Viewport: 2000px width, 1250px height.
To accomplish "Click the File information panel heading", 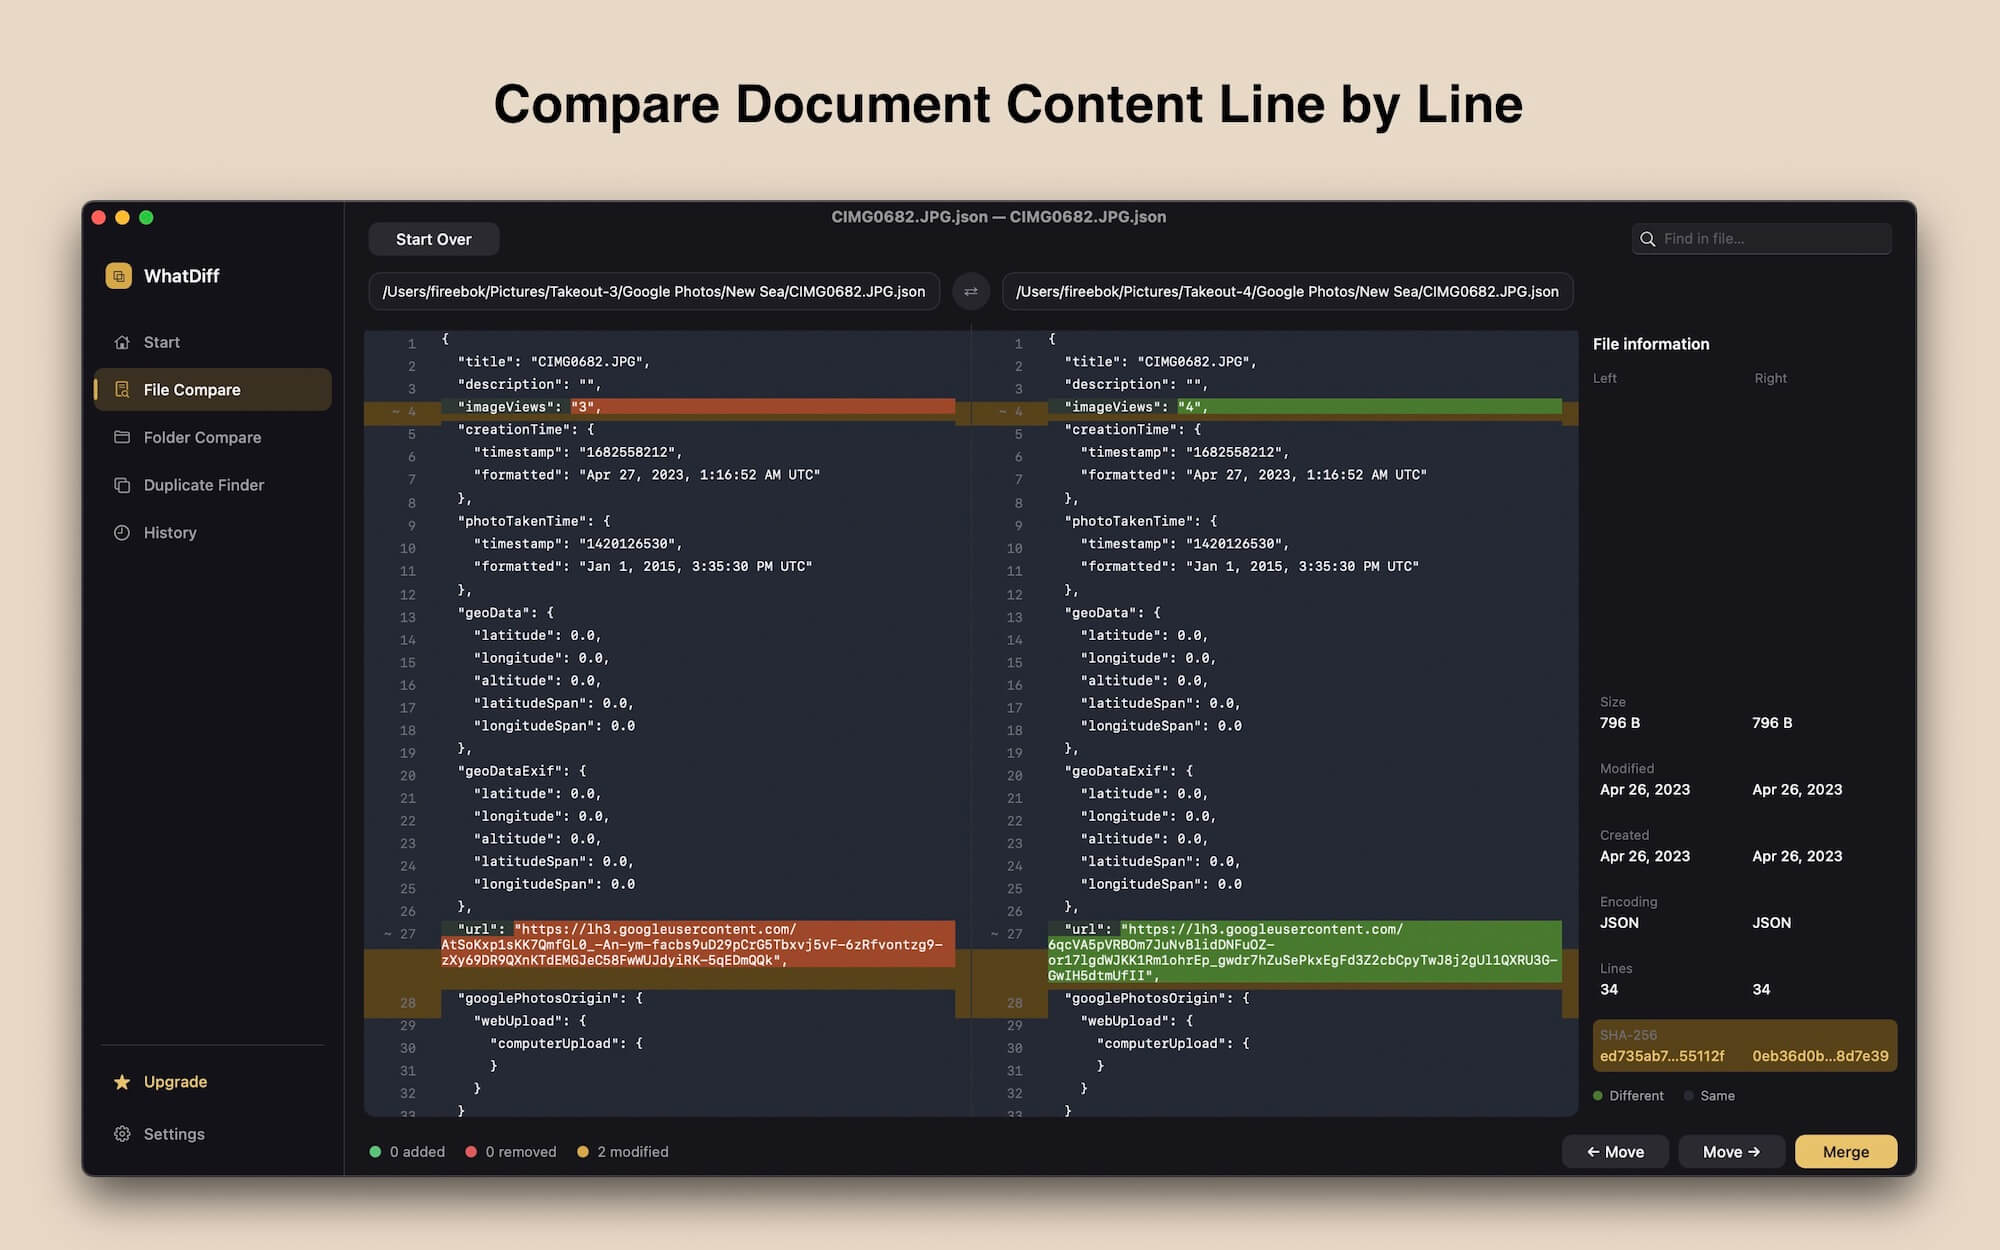I will [x=1651, y=344].
